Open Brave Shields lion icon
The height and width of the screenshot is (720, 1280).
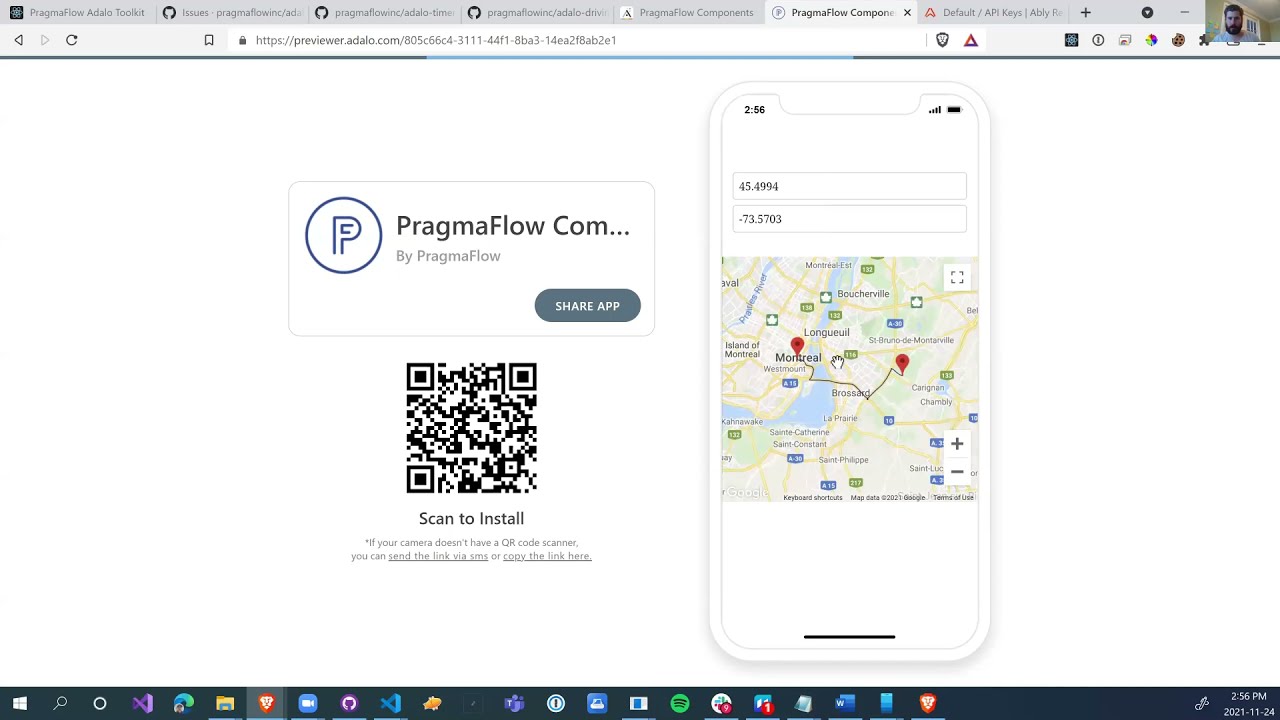coord(942,40)
